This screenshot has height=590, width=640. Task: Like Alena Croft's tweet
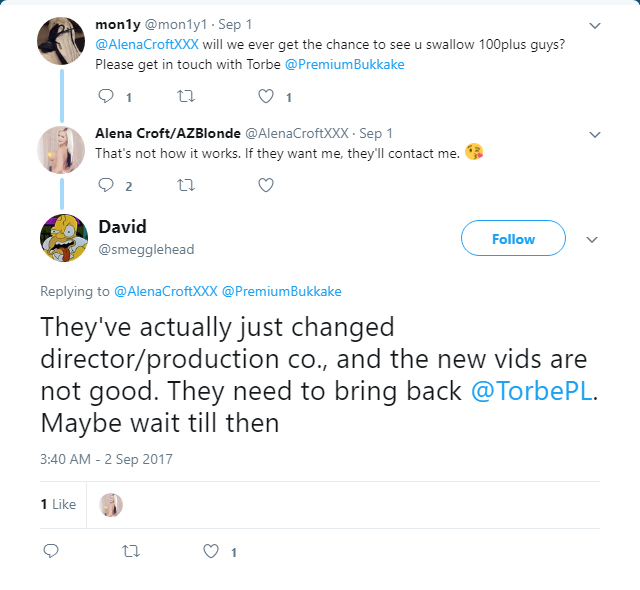pyautogui.click(x=266, y=185)
